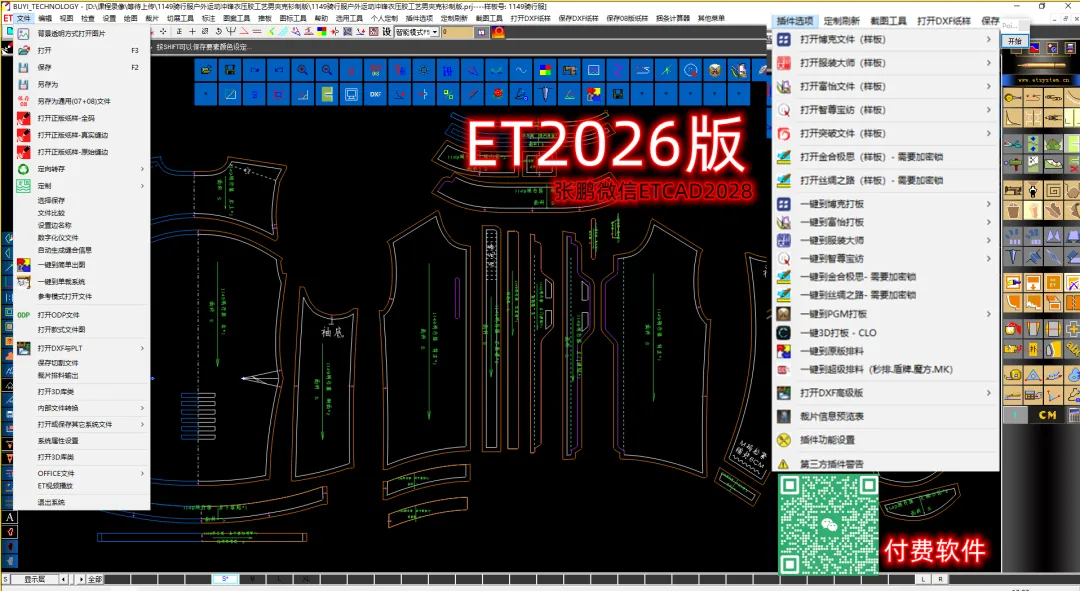
Task: Expand the 定制 submenu arrow
Action: [x=143, y=186]
